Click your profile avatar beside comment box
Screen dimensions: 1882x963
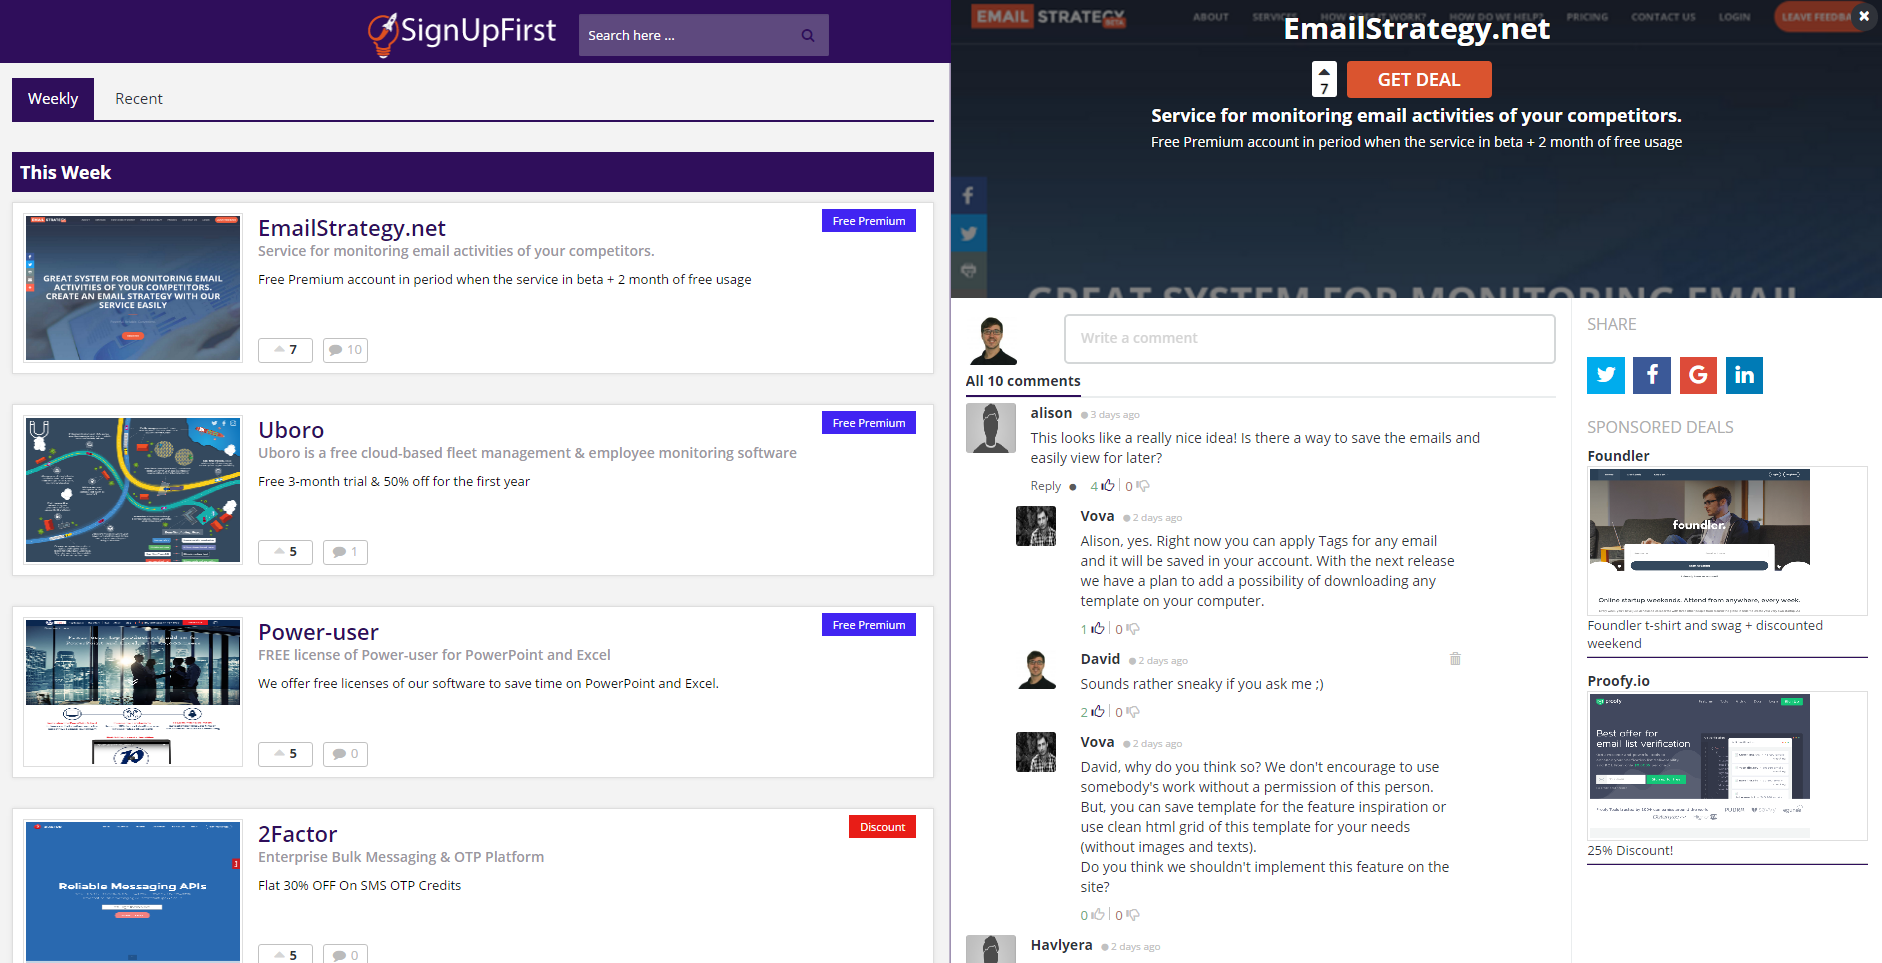point(993,340)
